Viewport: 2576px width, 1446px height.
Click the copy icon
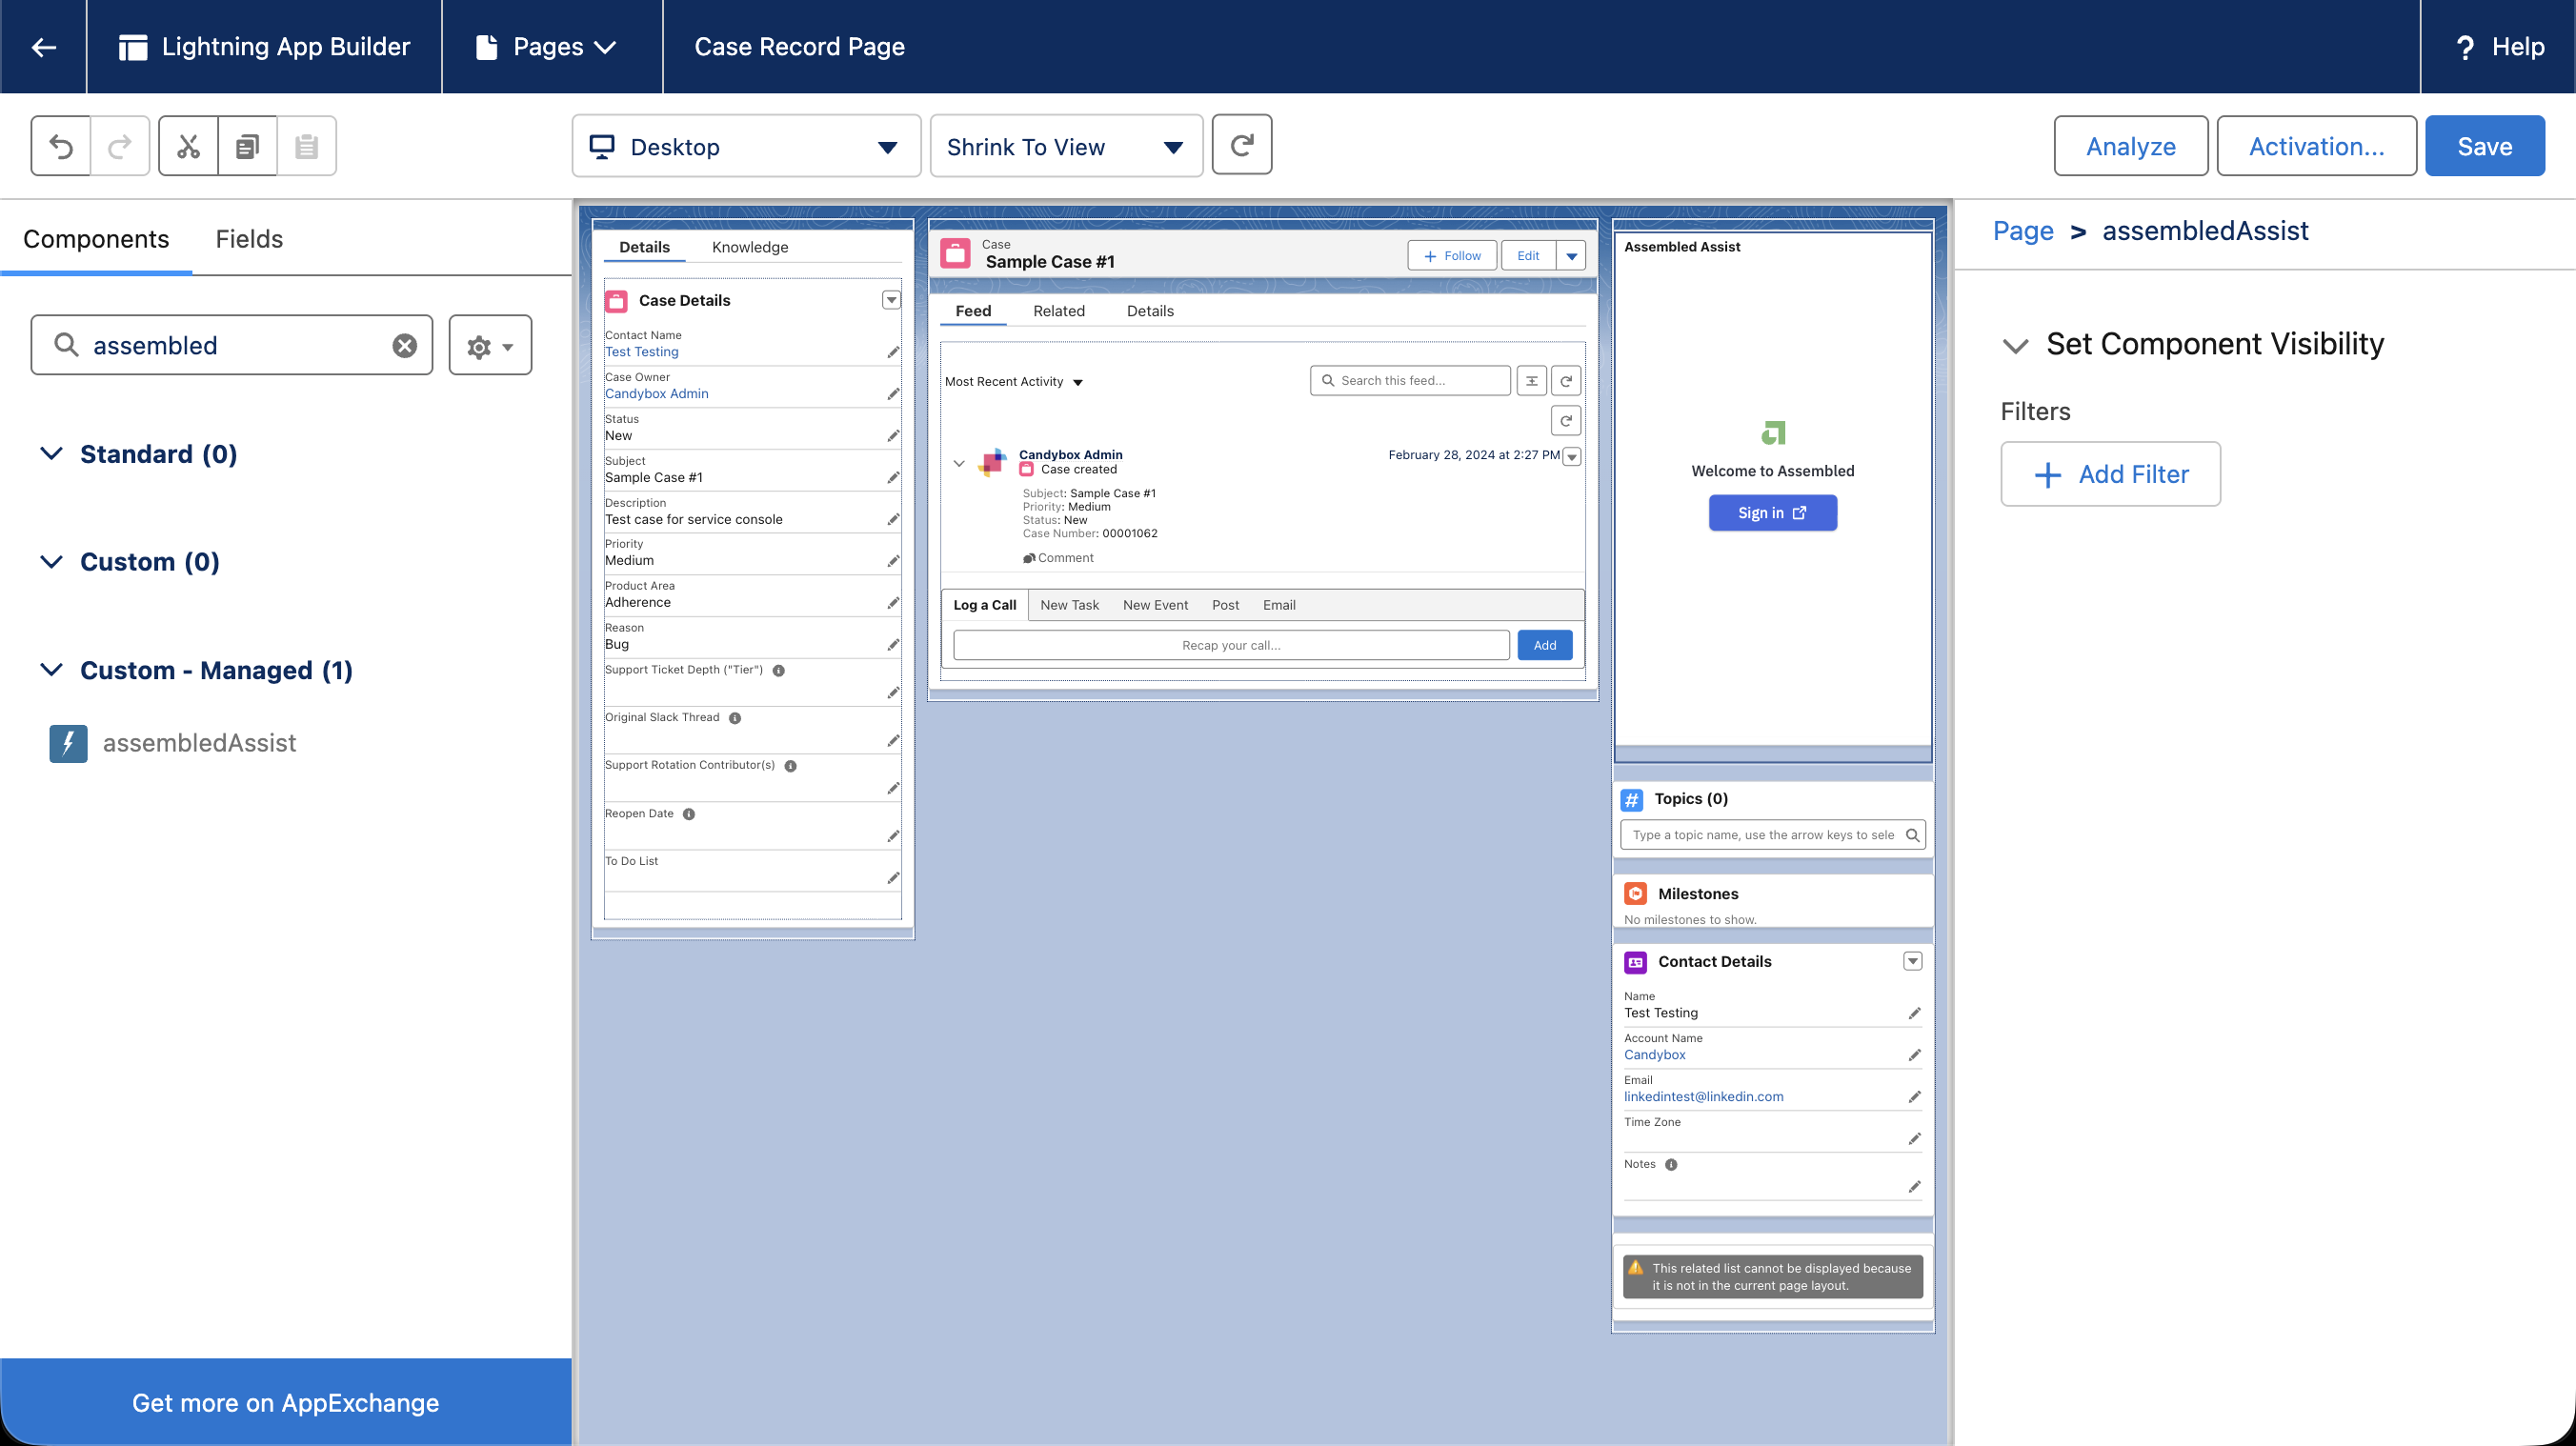[247, 147]
